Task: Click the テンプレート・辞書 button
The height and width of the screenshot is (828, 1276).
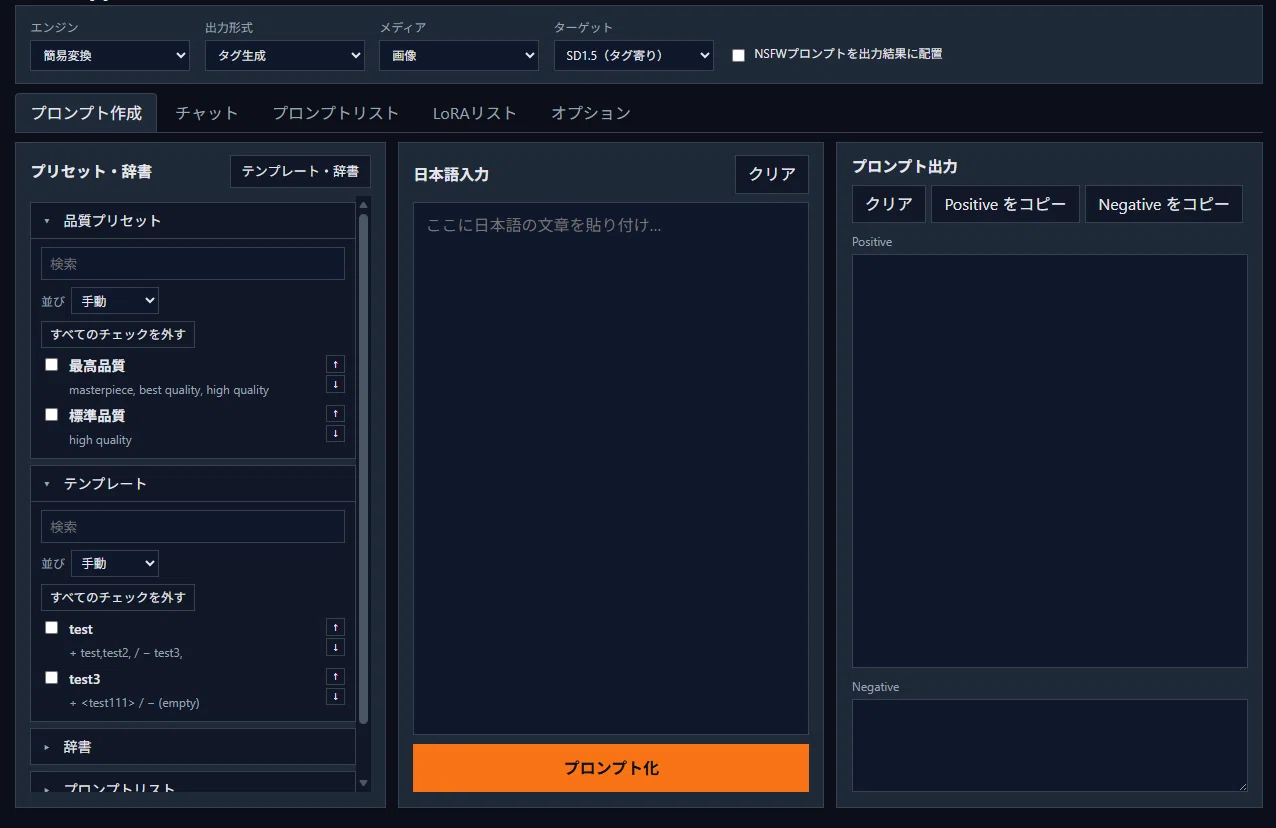Action: click(300, 171)
